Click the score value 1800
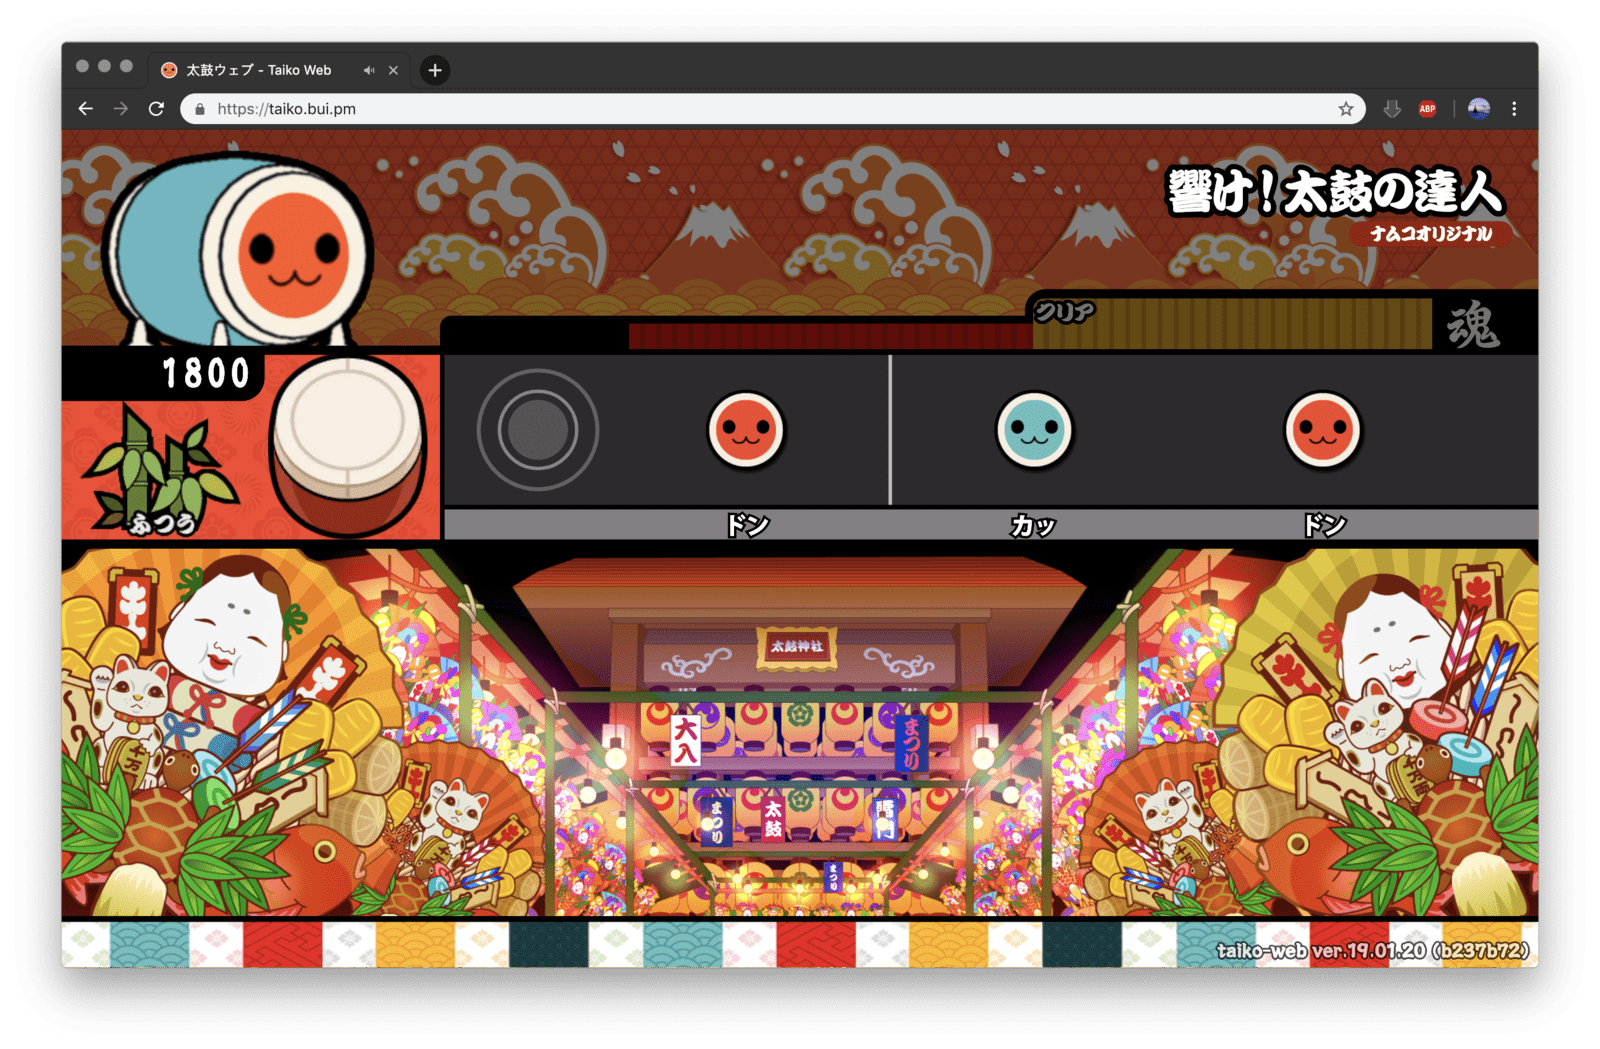 pyautogui.click(x=205, y=373)
